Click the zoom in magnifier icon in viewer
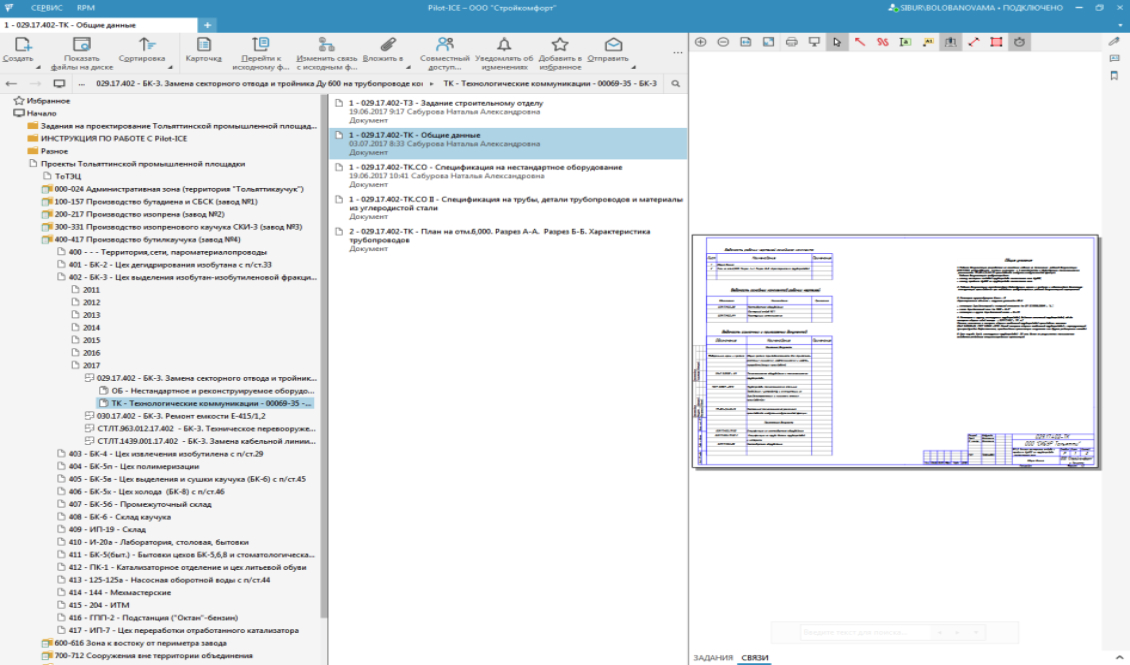The width and height of the screenshot is (1130, 665). tap(700, 42)
